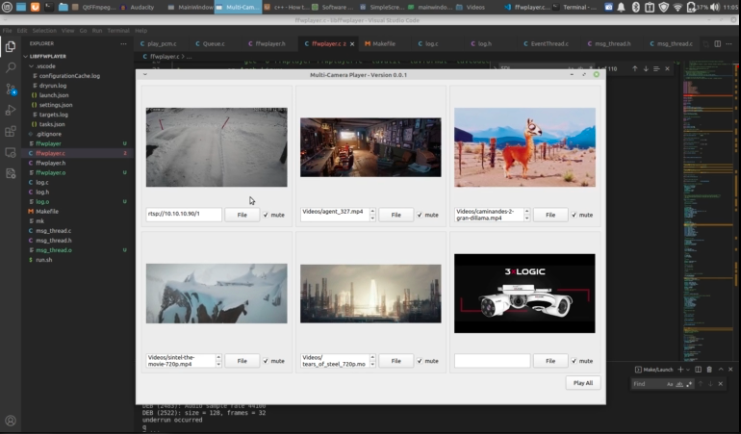Open the editor more actions ellipsis
This screenshot has height=434, width=741.
pos(729,43)
